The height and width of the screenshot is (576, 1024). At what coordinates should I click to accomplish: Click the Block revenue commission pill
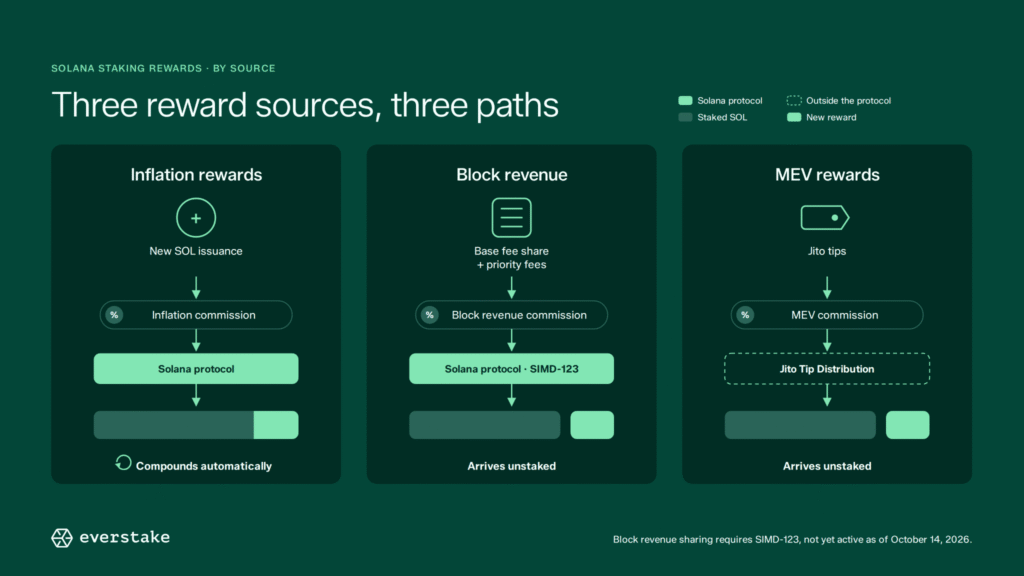coord(511,315)
